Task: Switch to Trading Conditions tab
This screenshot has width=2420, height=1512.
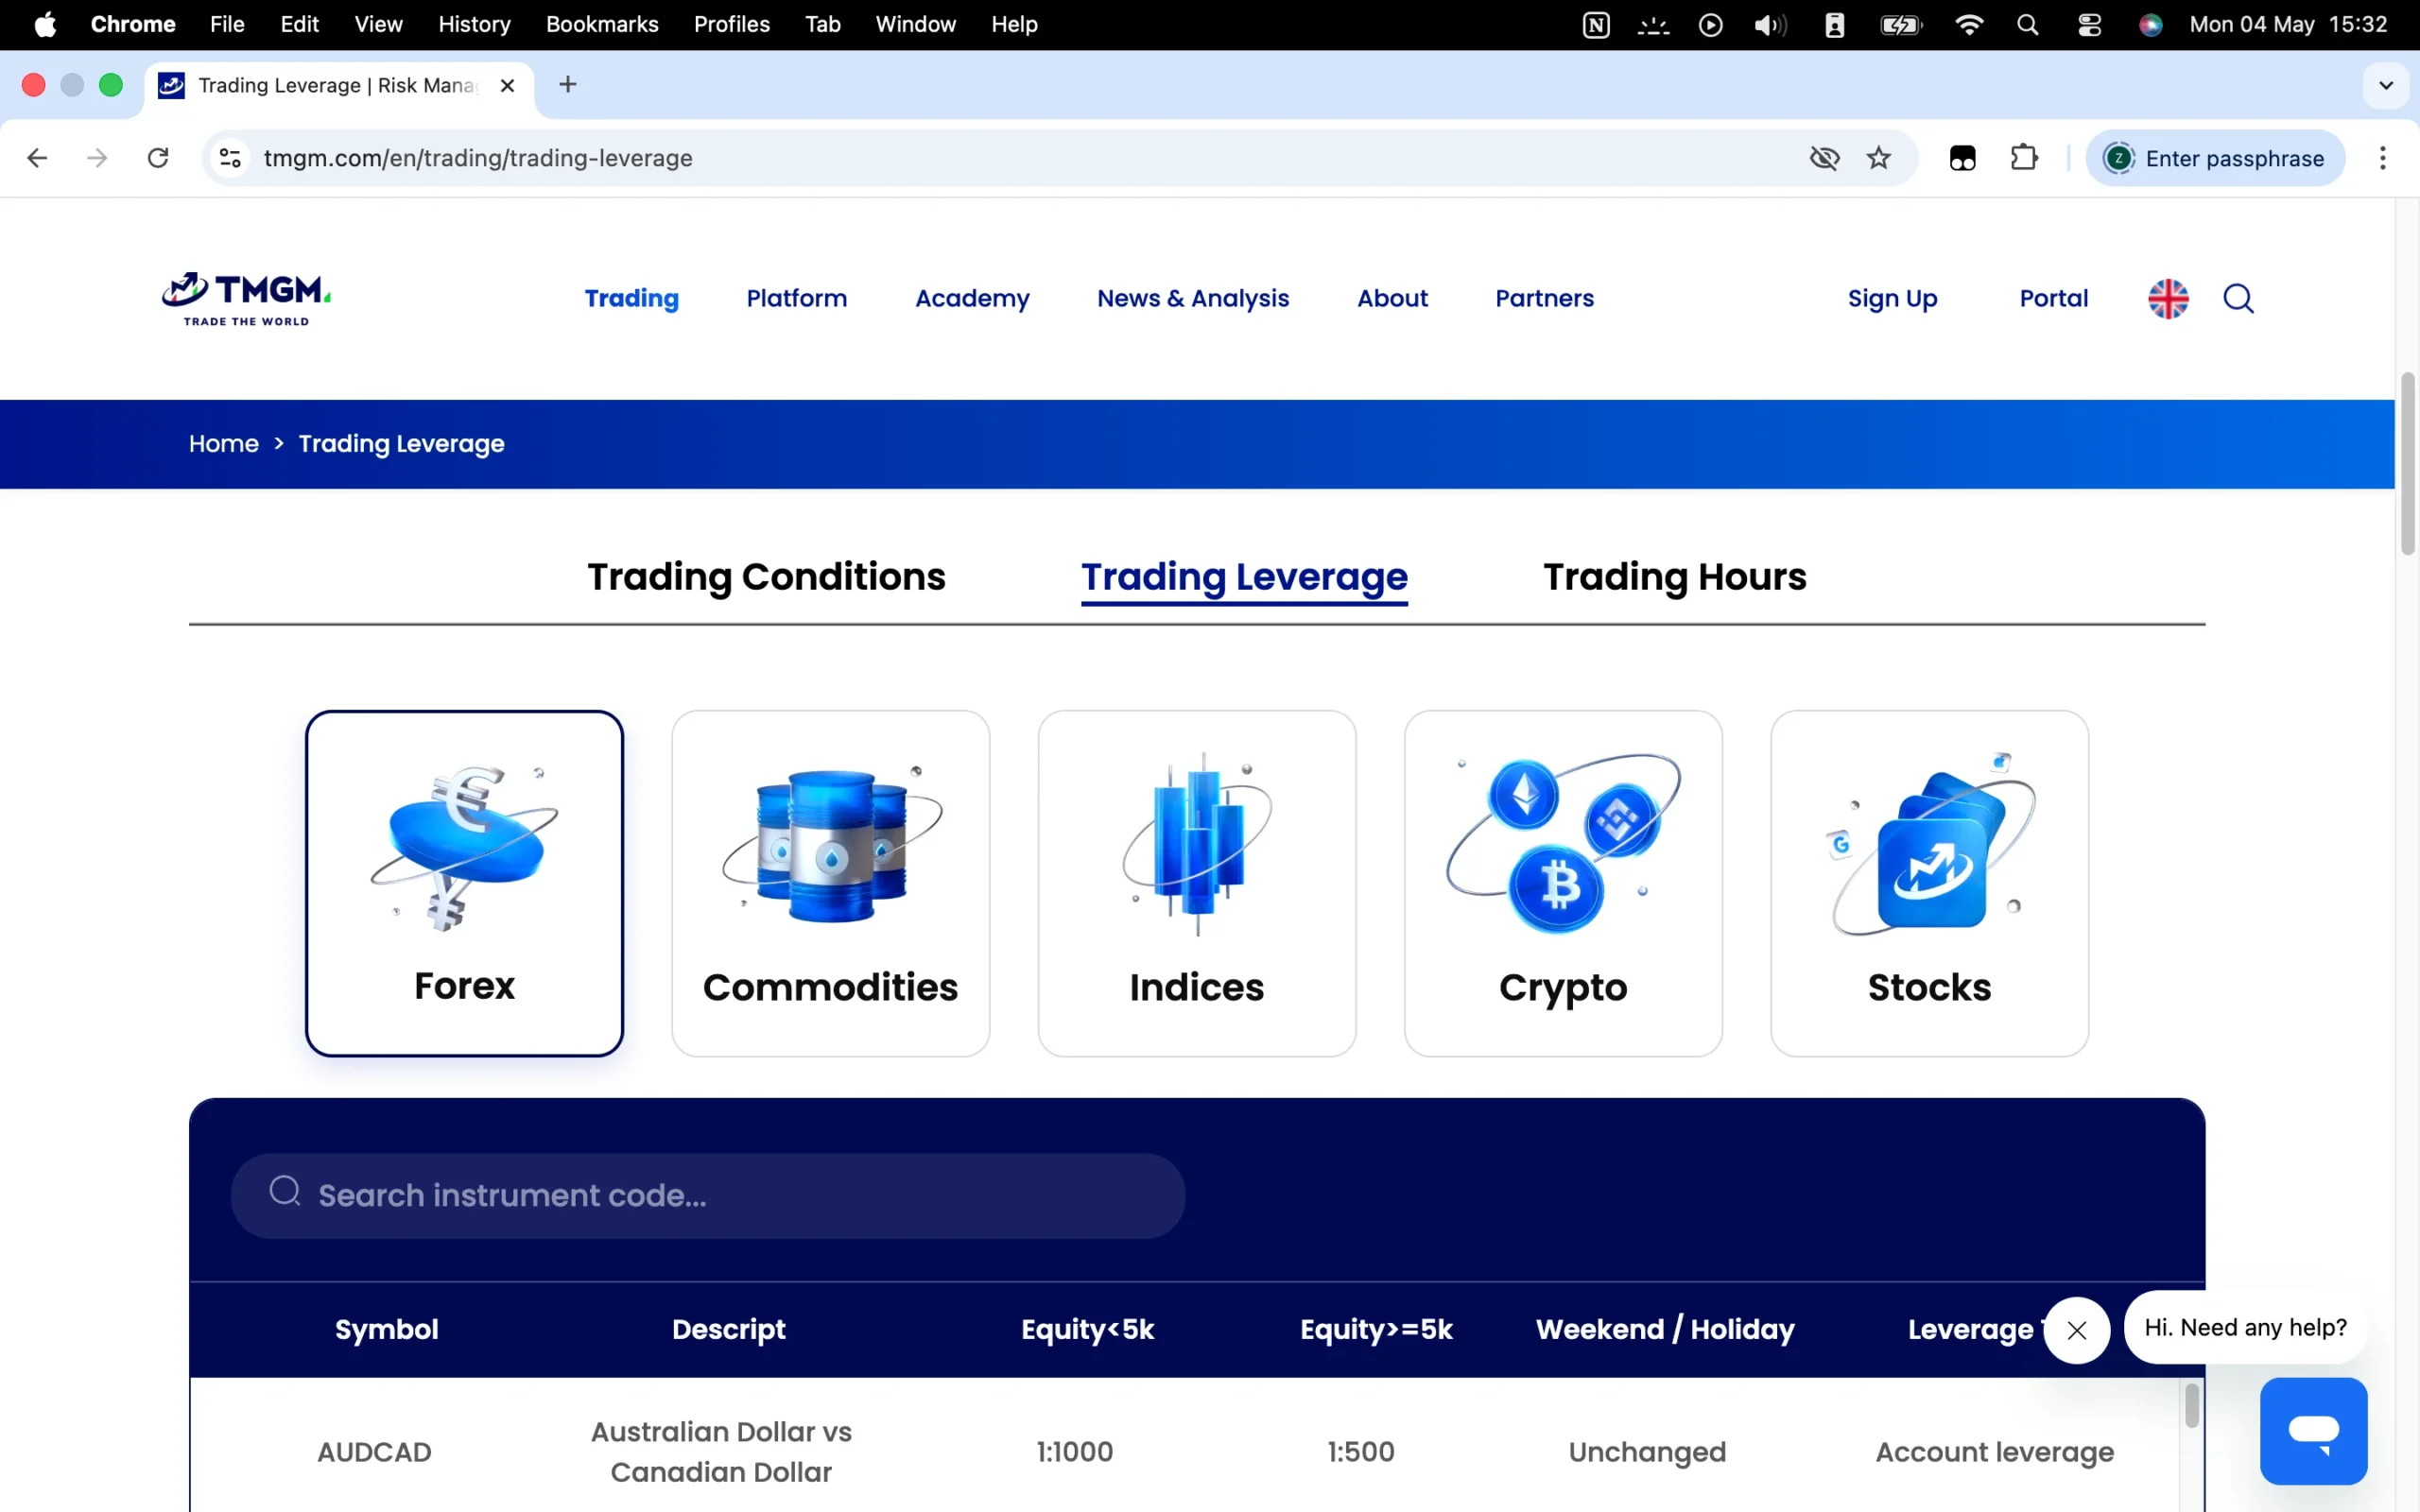Action: [x=766, y=577]
